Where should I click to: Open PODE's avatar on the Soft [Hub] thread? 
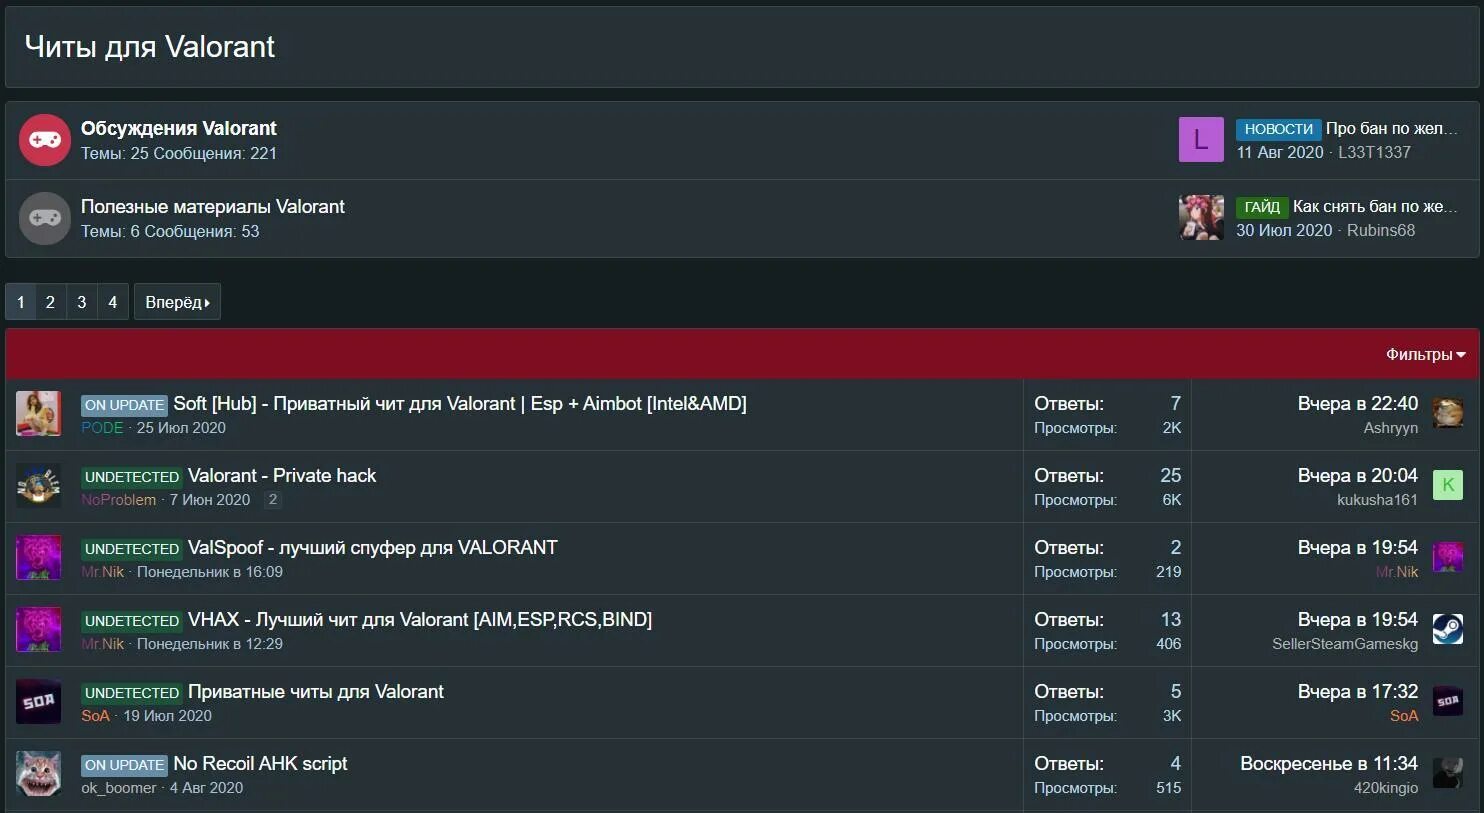[x=39, y=414]
